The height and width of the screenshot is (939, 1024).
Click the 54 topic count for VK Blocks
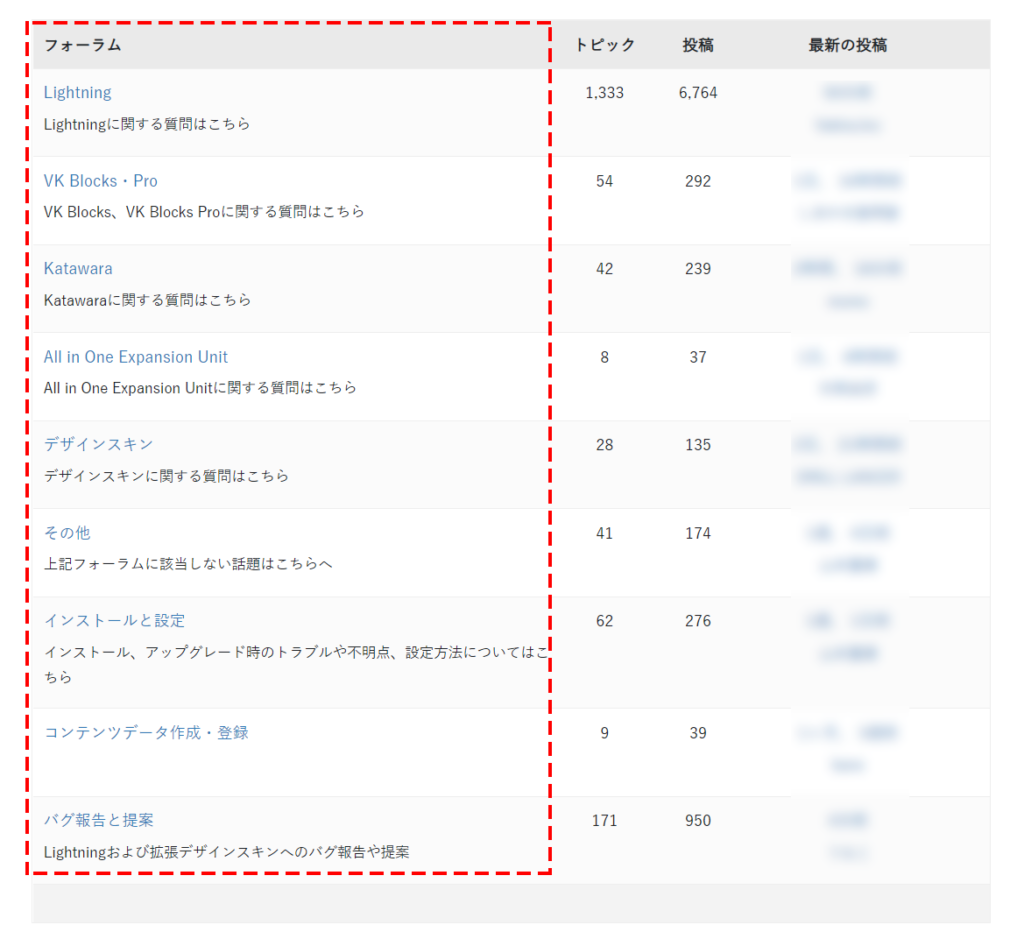(x=604, y=181)
